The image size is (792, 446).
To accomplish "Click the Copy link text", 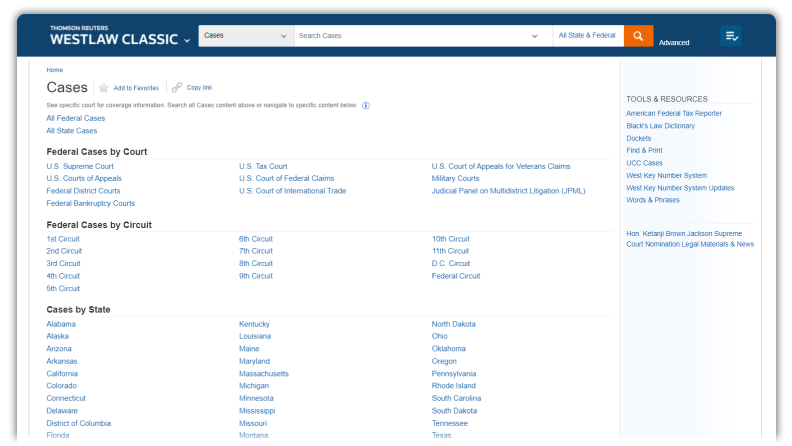I will click(x=200, y=87).
